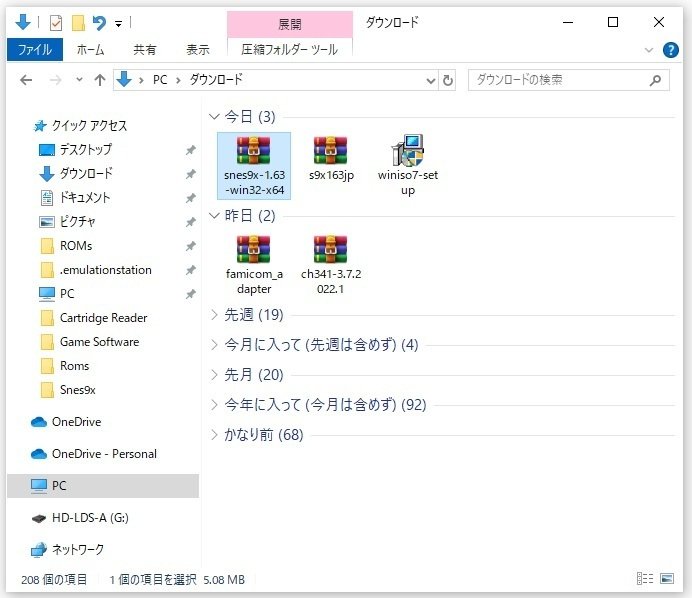Image resolution: width=692 pixels, height=598 pixels.
Task: Select the famicom_adapter archive
Action: pyautogui.click(x=254, y=265)
